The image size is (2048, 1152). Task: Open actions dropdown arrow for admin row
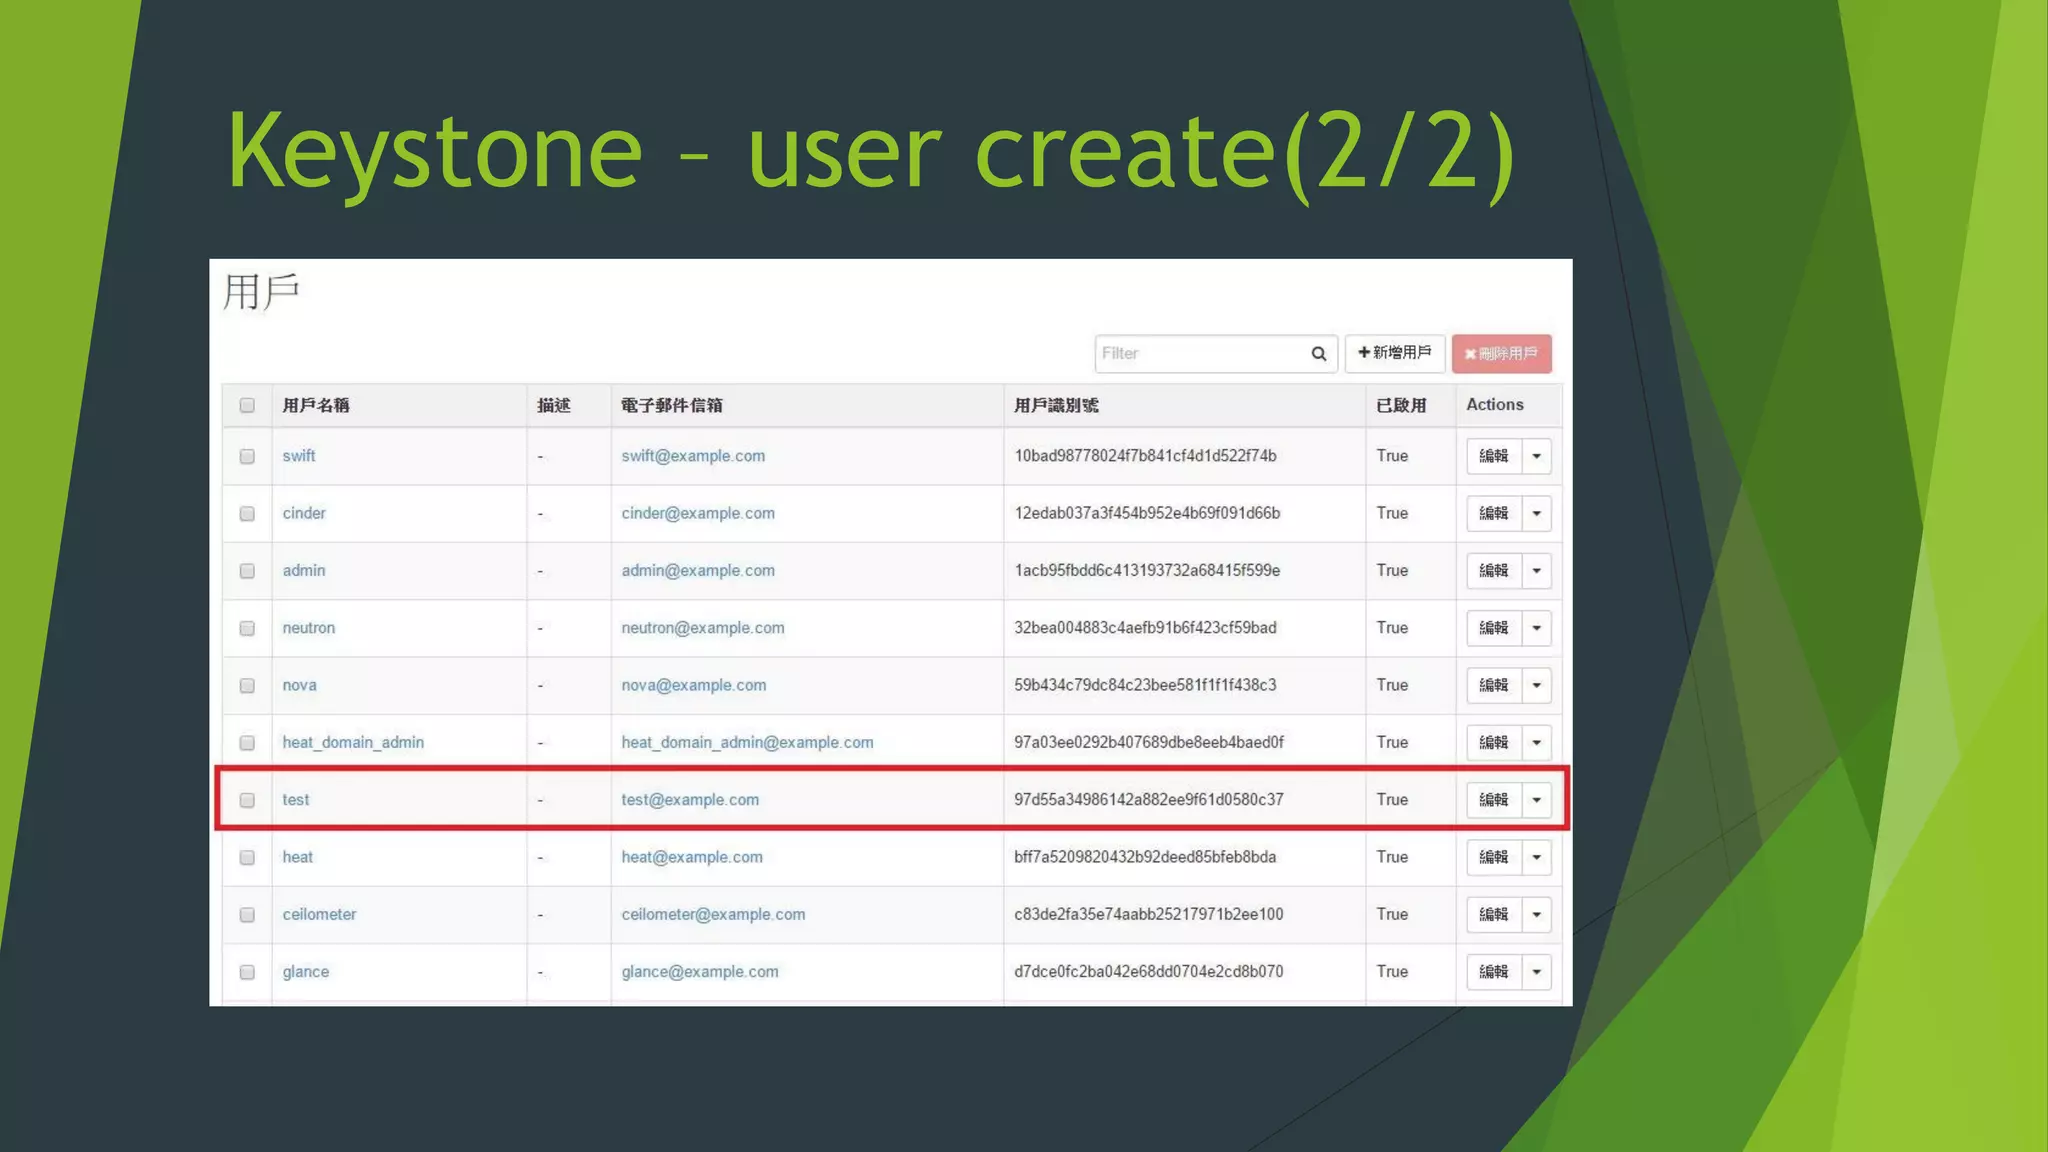pyautogui.click(x=1536, y=571)
